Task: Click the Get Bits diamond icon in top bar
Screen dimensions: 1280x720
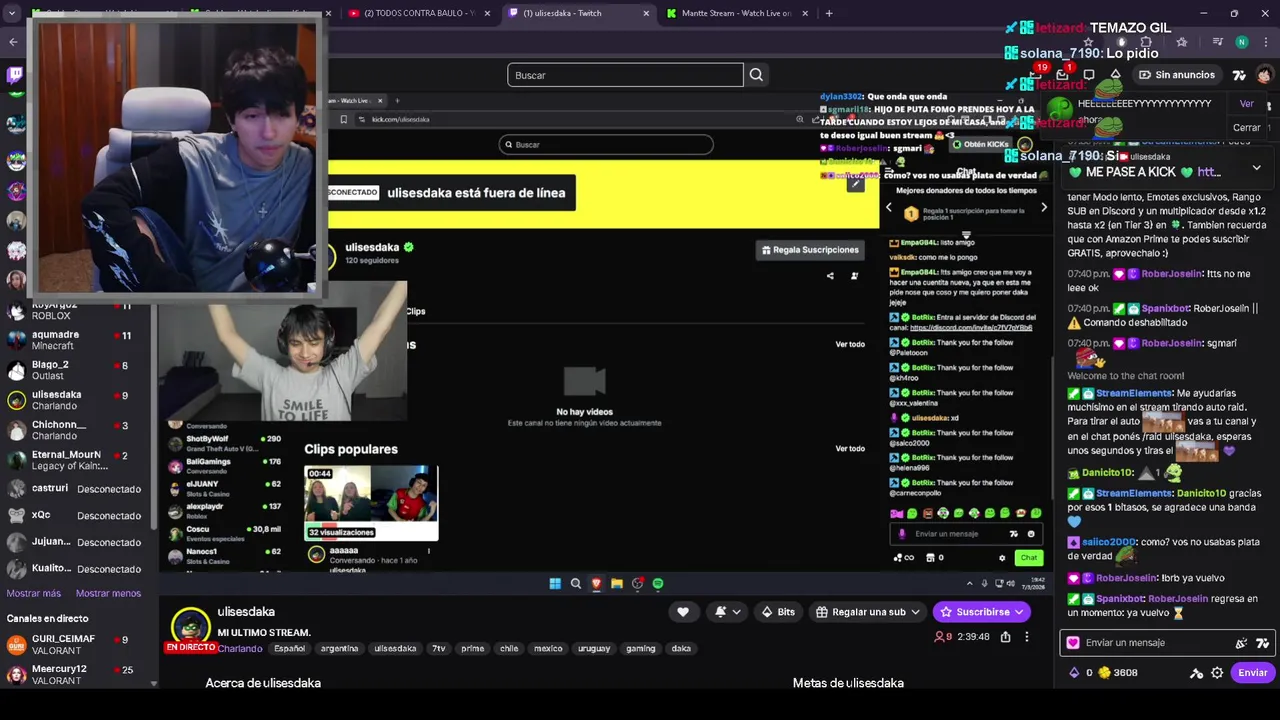Action: point(1116,75)
